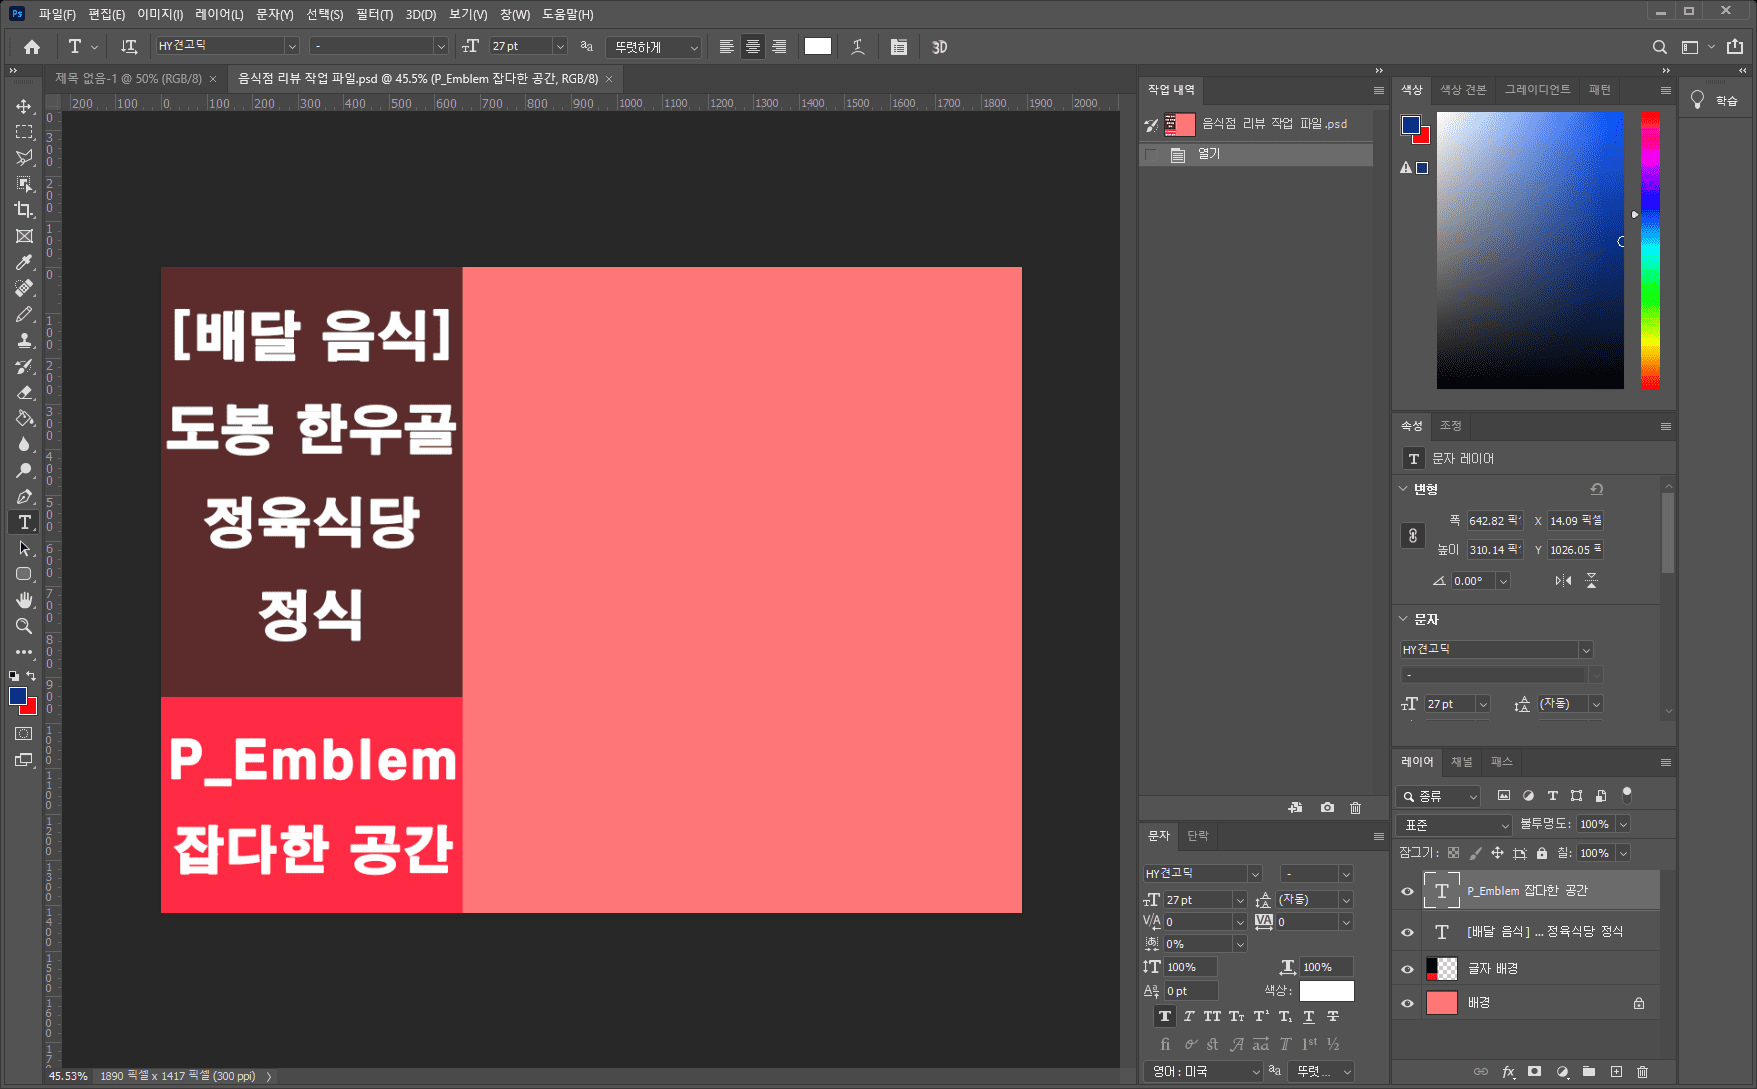Enable faux bold in the Character panel

coord(1164,1016)
